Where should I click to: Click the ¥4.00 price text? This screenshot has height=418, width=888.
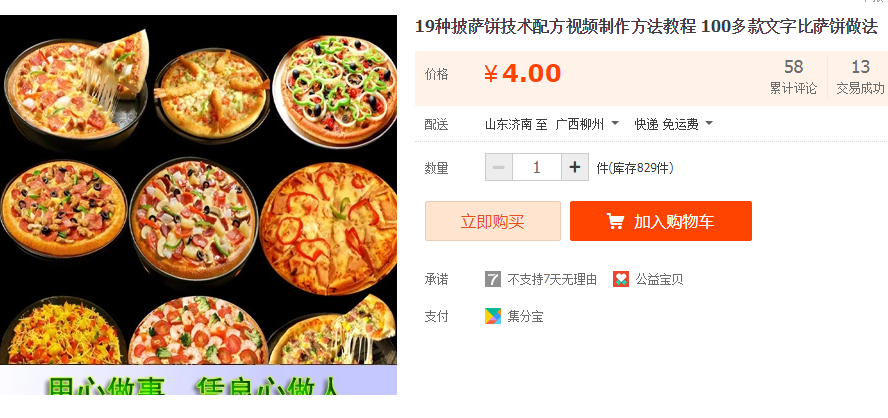pyautogui.click(x=522, y=74)
